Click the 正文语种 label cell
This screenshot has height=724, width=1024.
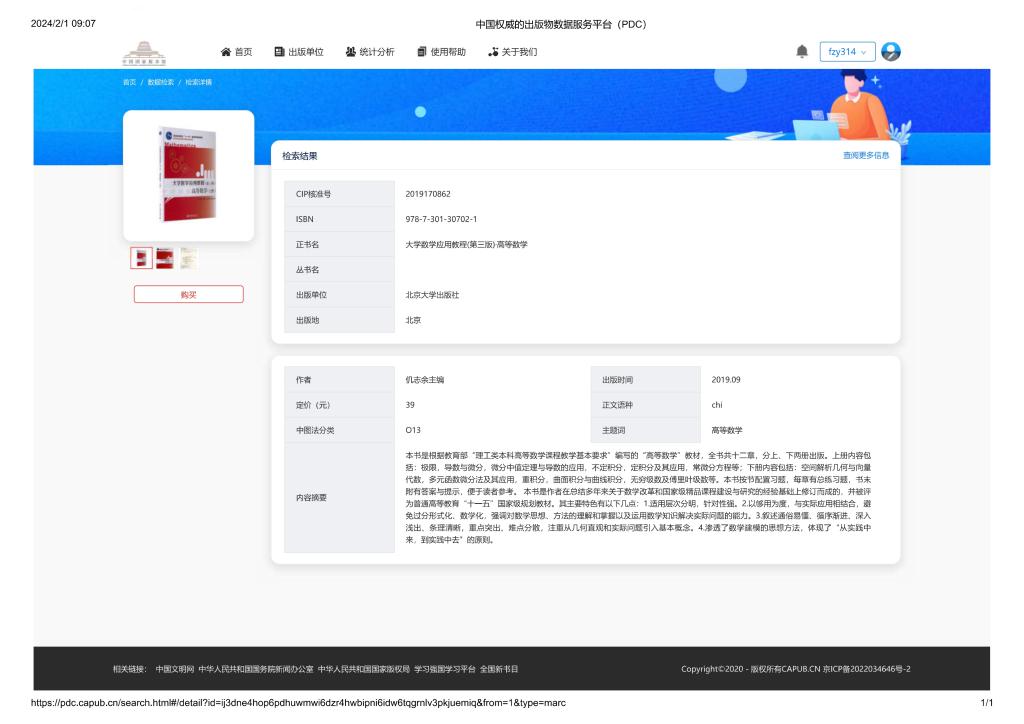click(646, 405)
